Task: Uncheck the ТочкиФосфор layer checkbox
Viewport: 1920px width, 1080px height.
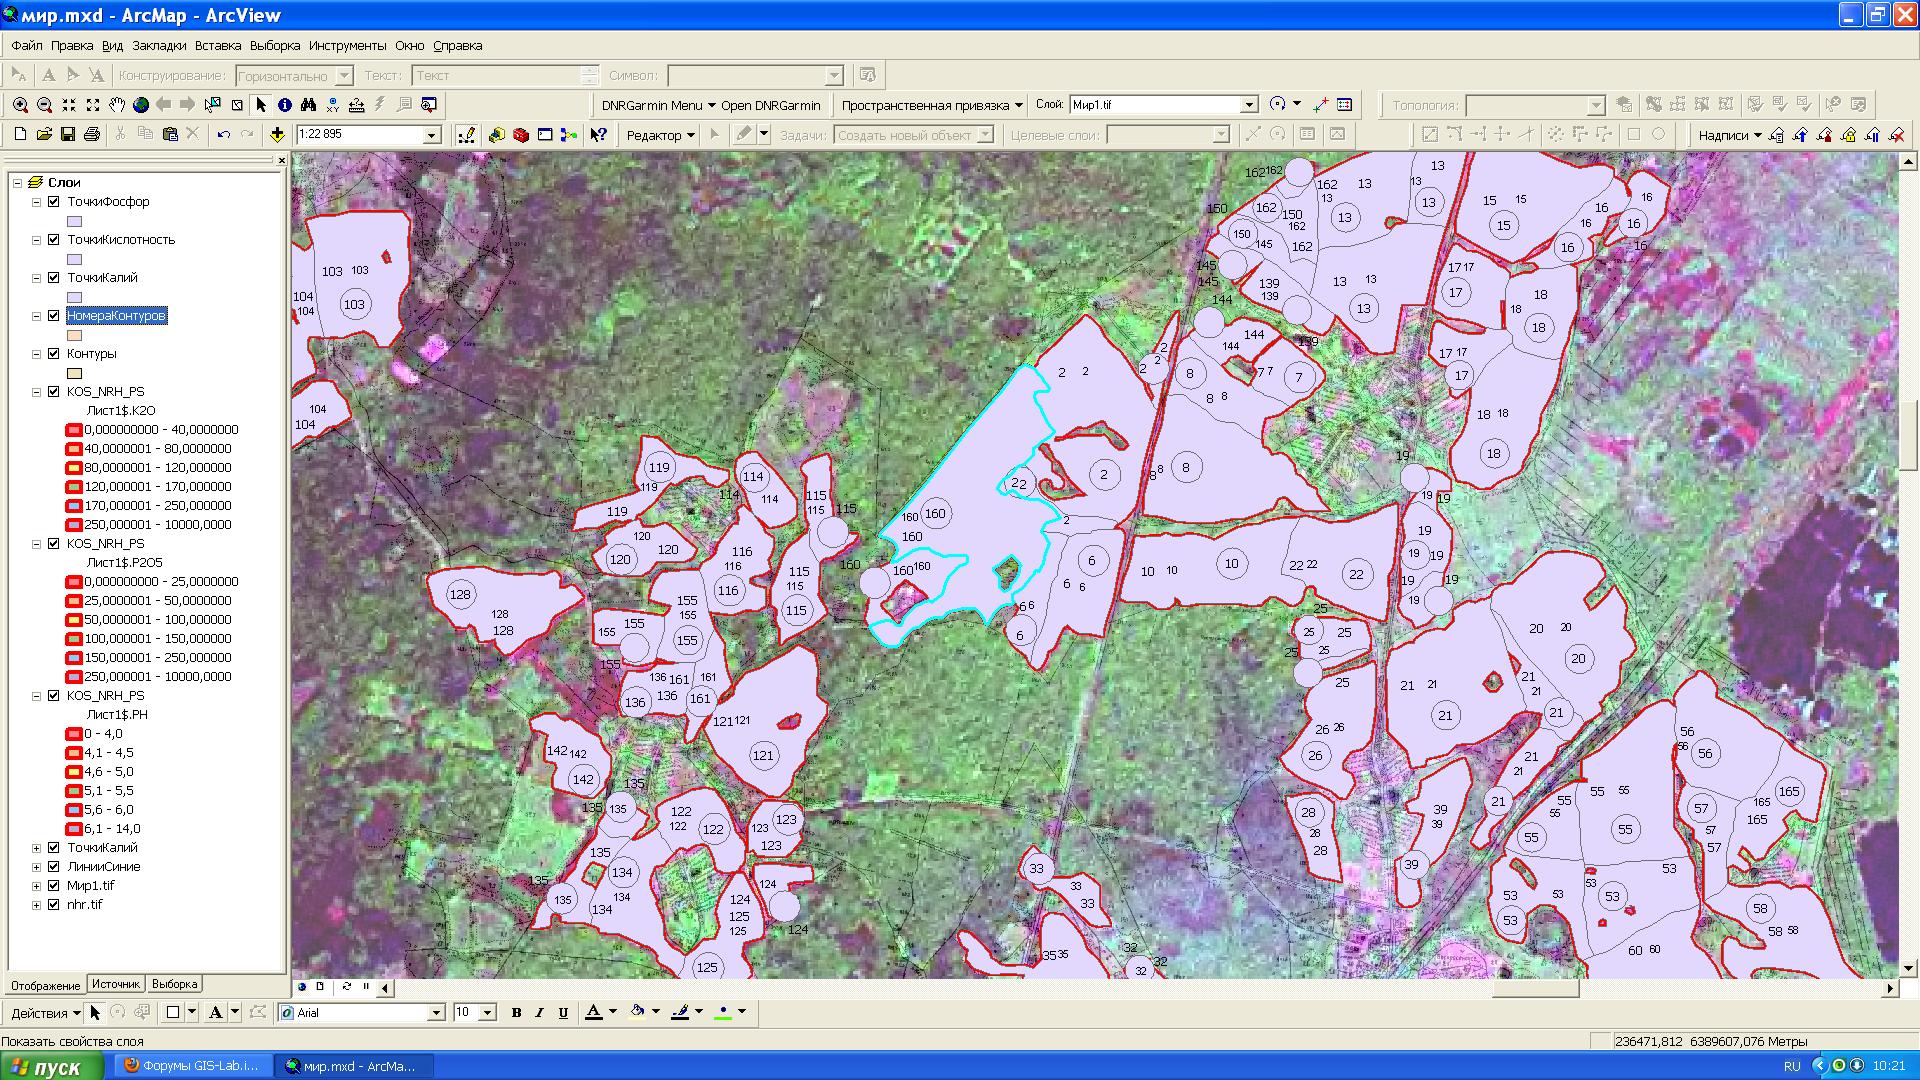Action: point(54,202)
